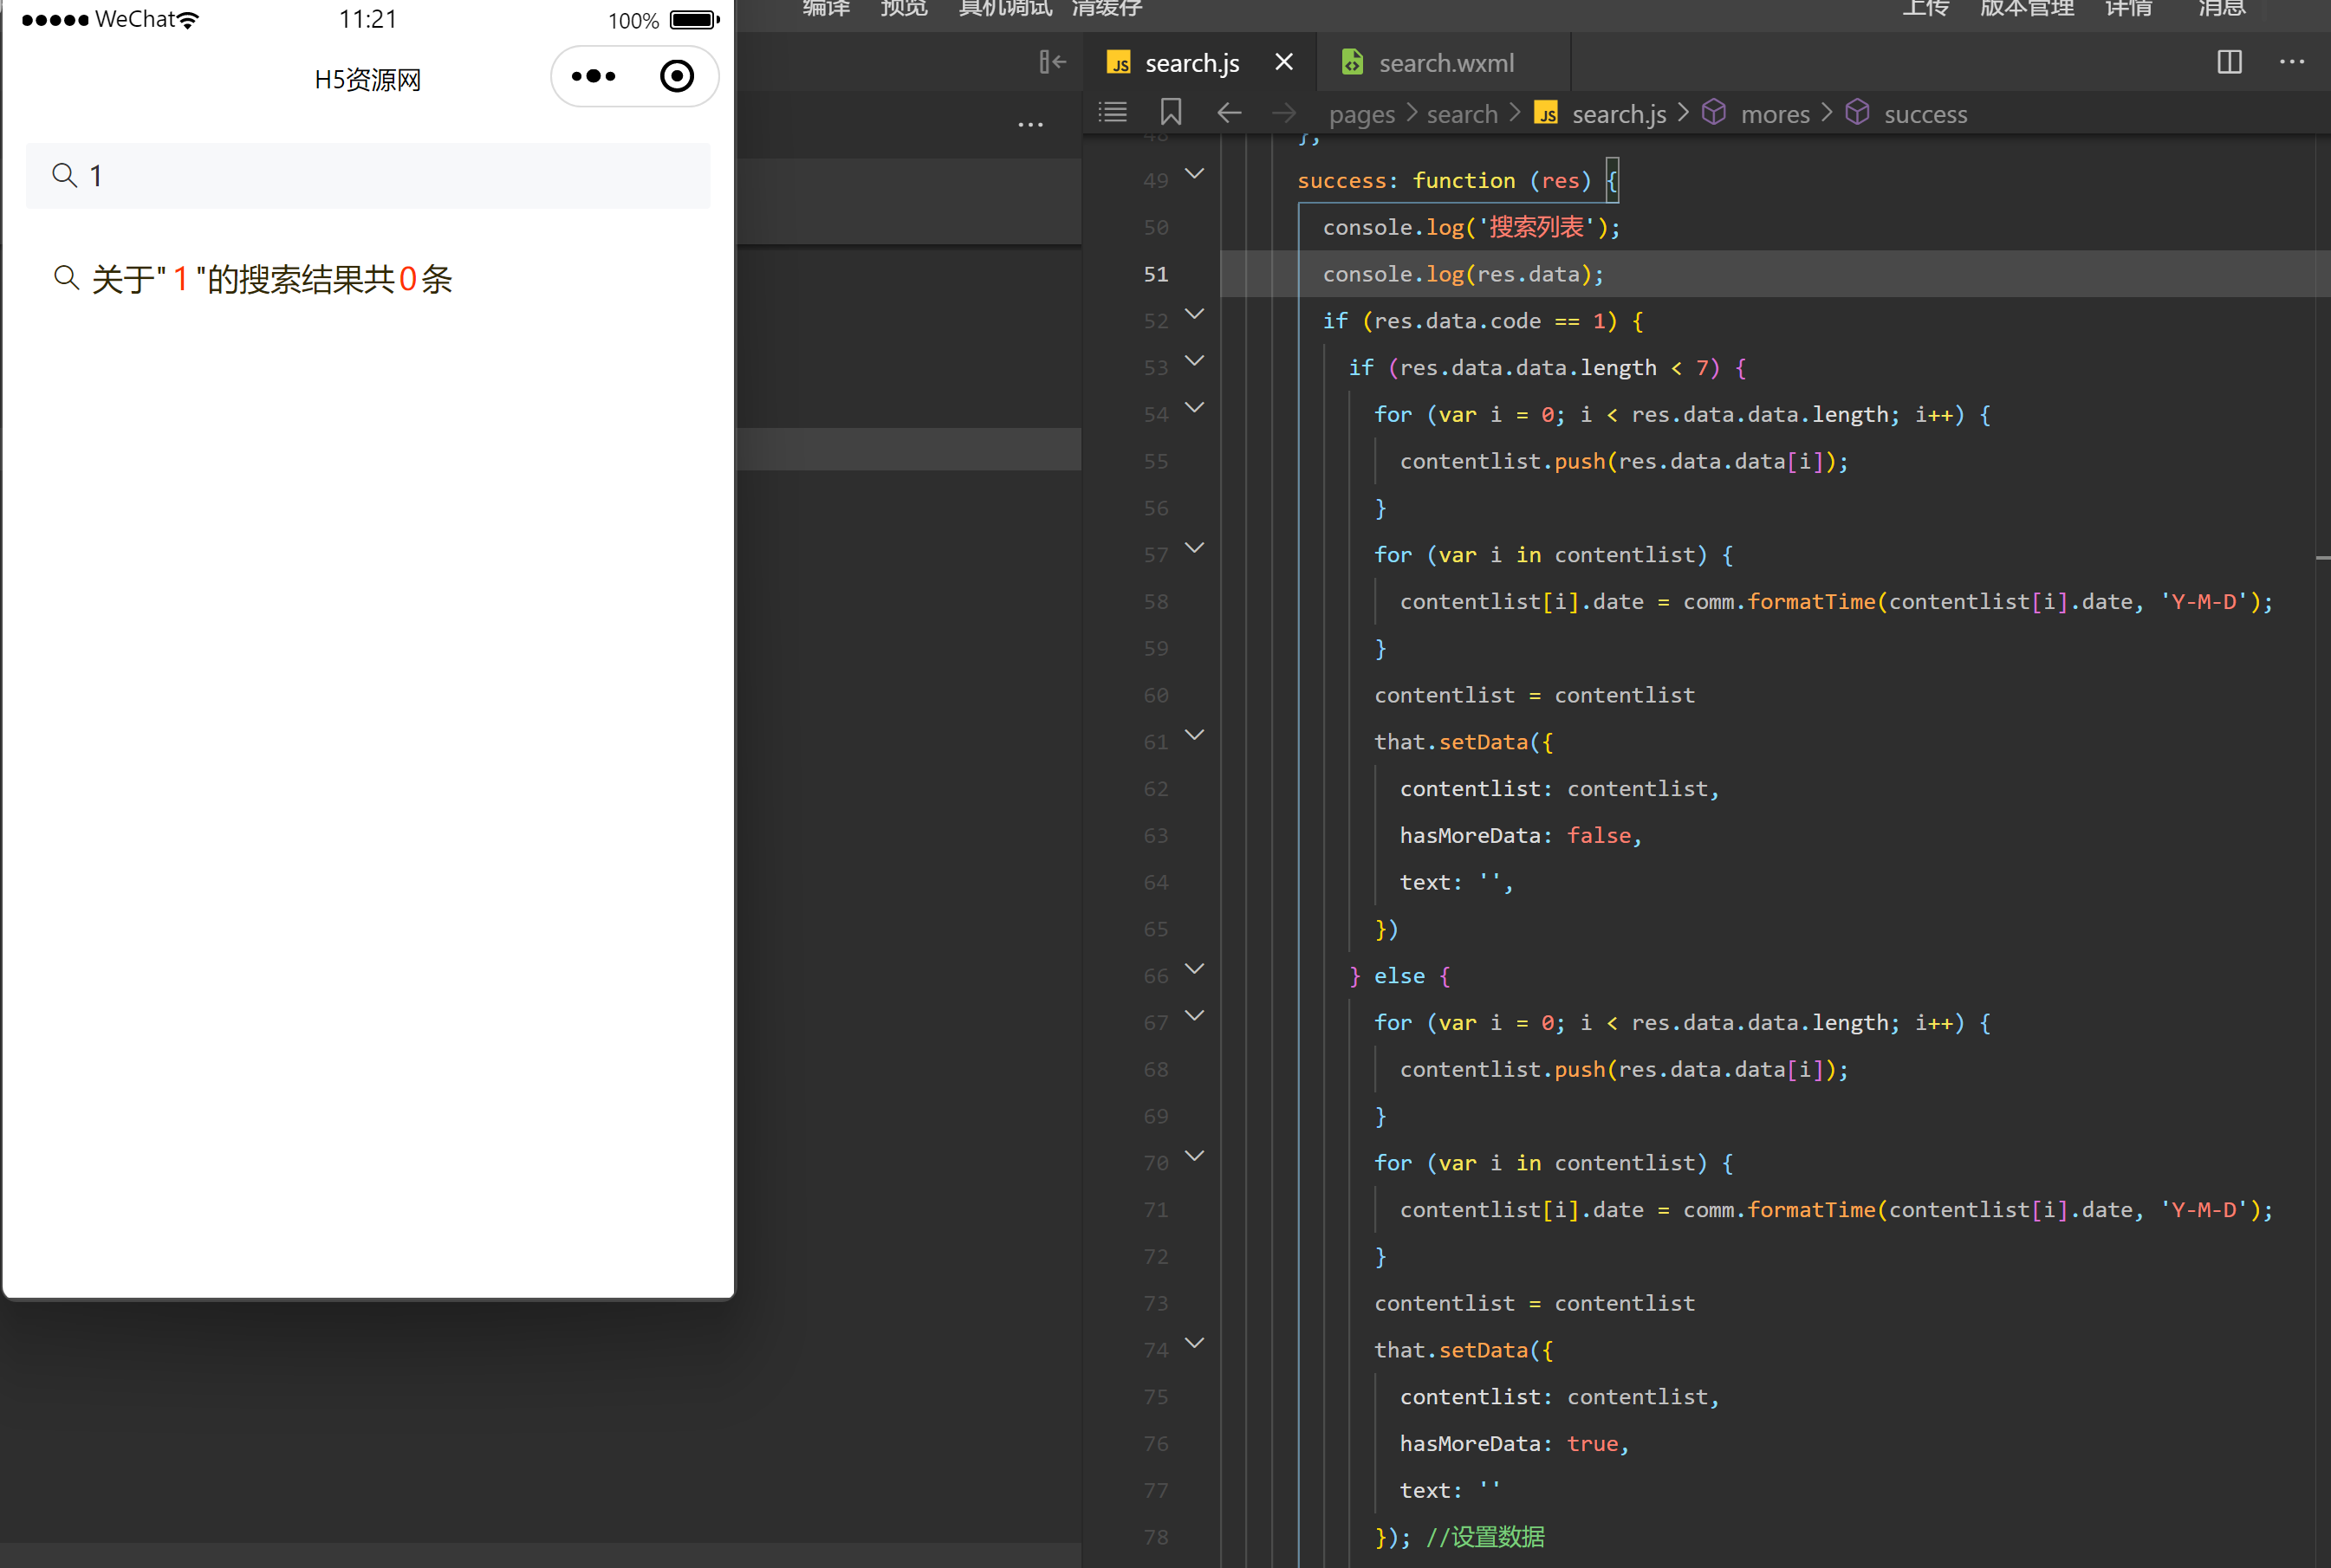Click the mini program capsule close circle button
Screen dimensions: 2331x1568
[677, 76]
